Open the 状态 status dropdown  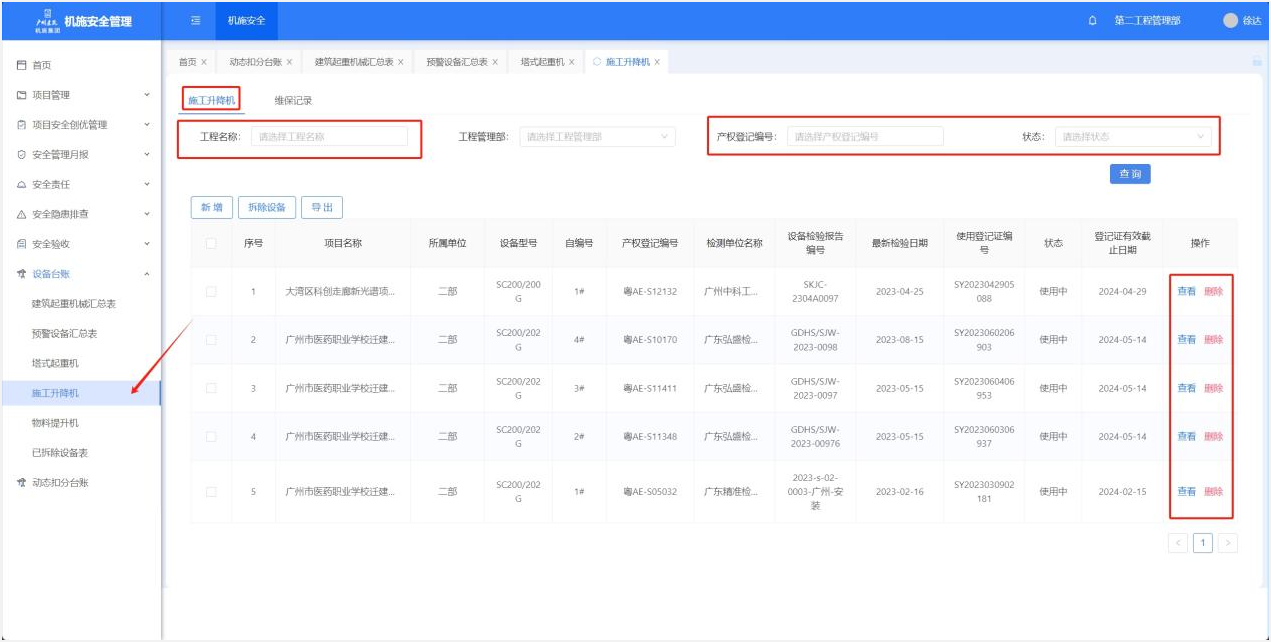[1132, 137]
